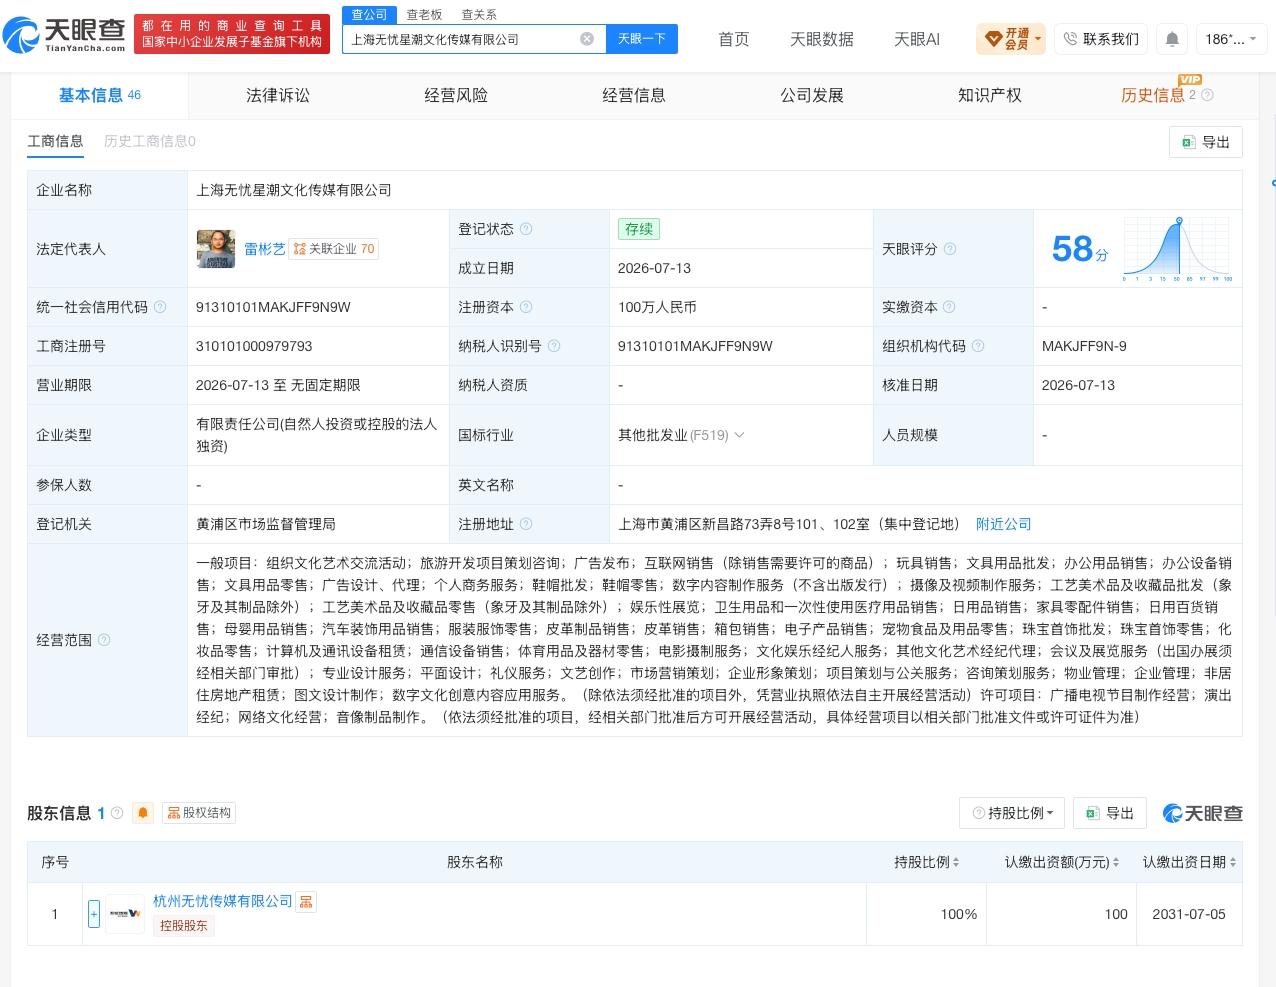This screenshot has height=987, width=1276.
Task: Click the help icon beside 注册地址
Action: [526, 524]
